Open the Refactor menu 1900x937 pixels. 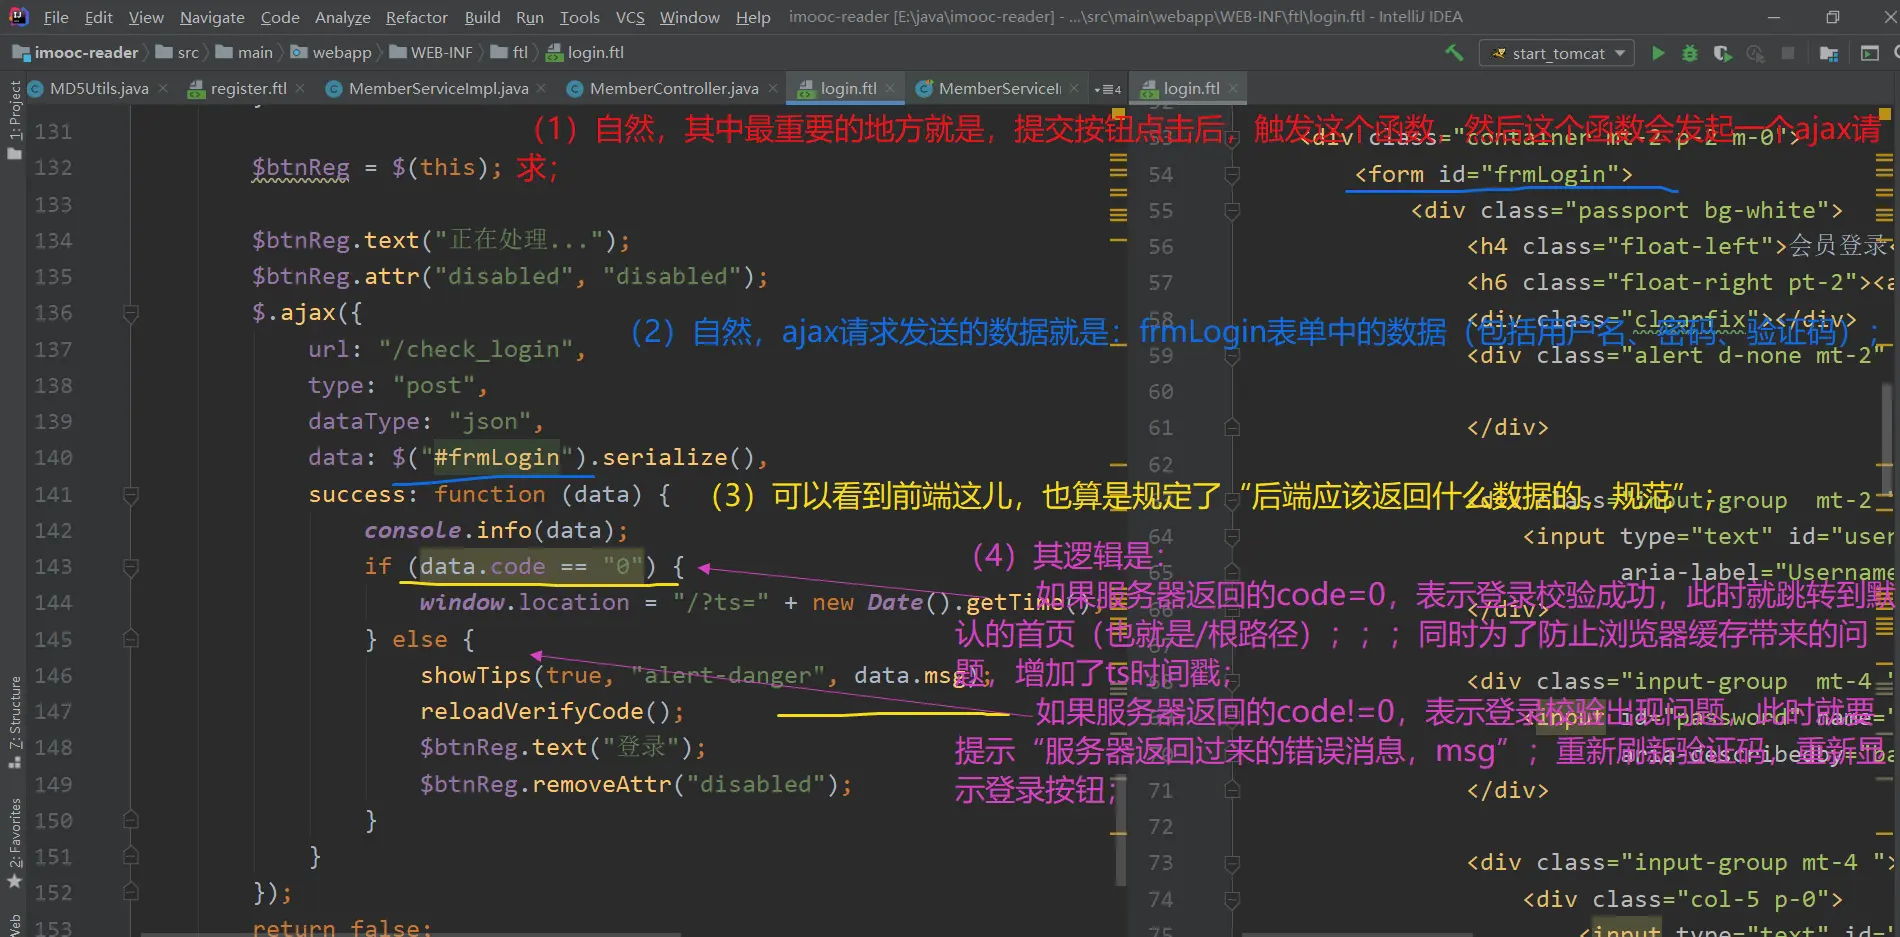[x=416, y=17]
